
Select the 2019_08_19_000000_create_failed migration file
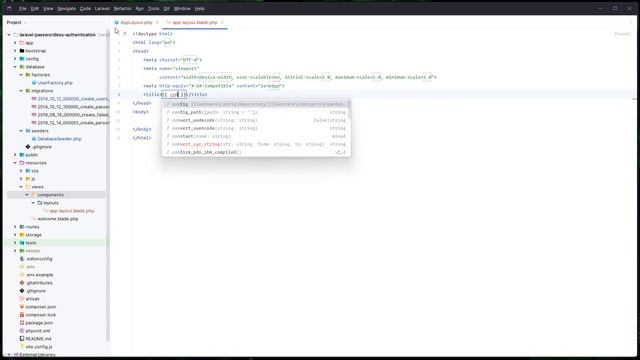pyautogui.click(x=73, y=115)
